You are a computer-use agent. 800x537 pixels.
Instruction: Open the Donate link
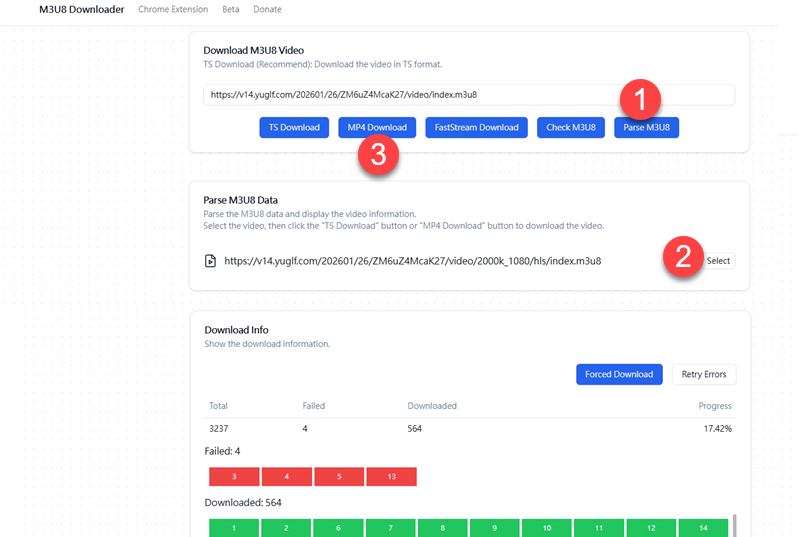(267, 10)
